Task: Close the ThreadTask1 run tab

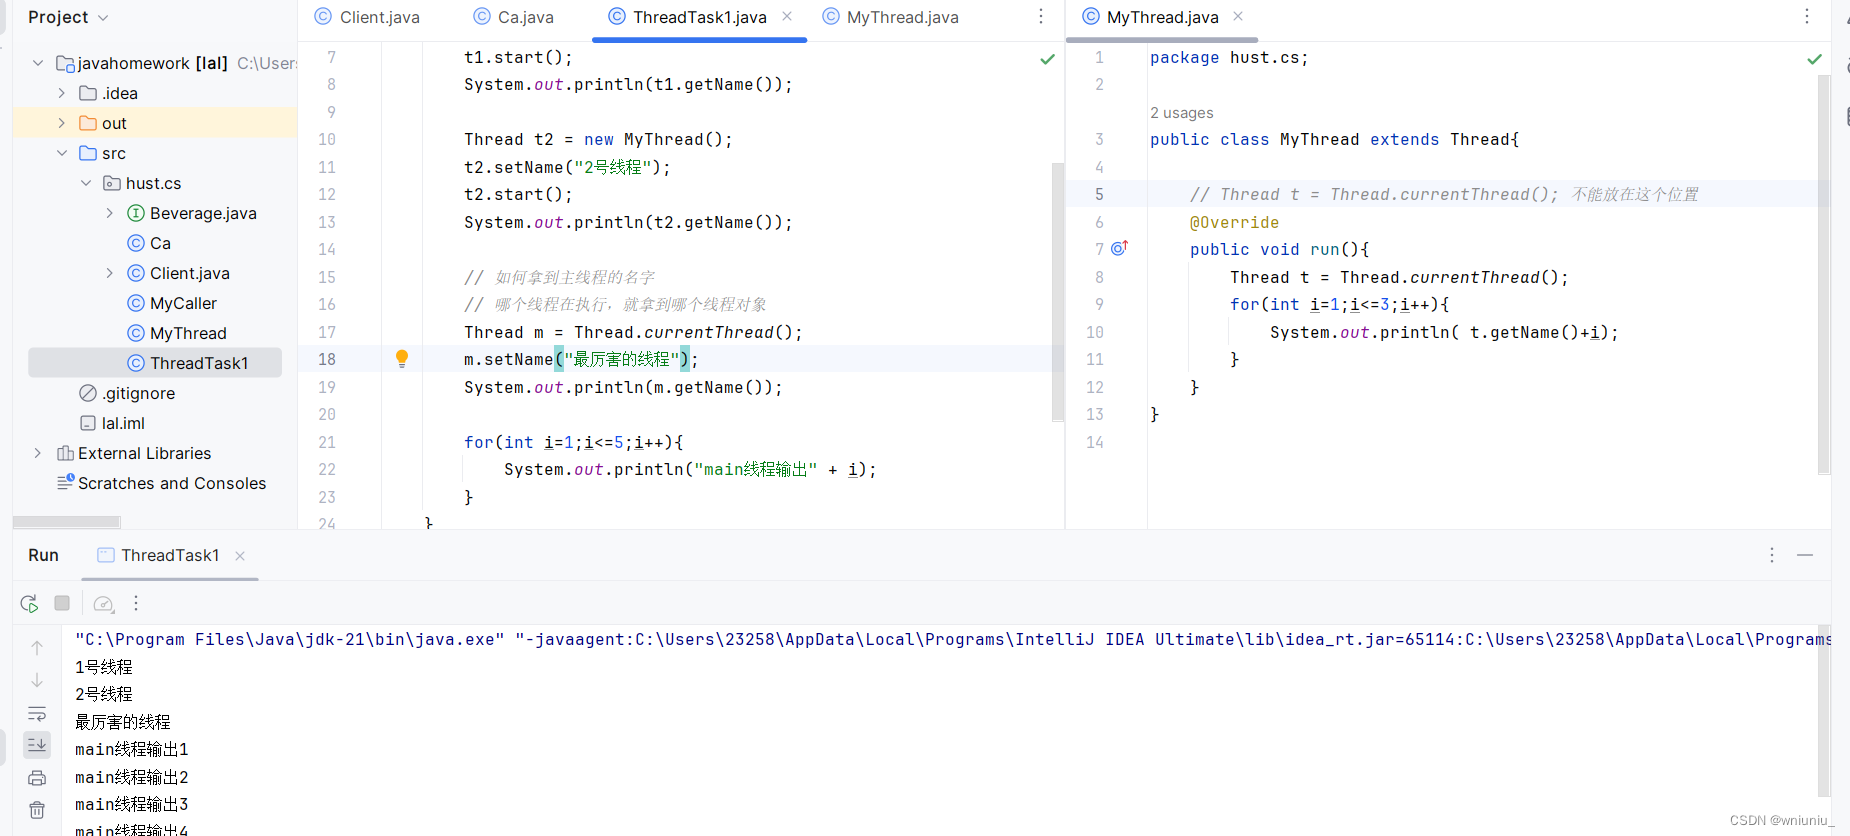Action: pyautogui.click(x=240, y=556)
